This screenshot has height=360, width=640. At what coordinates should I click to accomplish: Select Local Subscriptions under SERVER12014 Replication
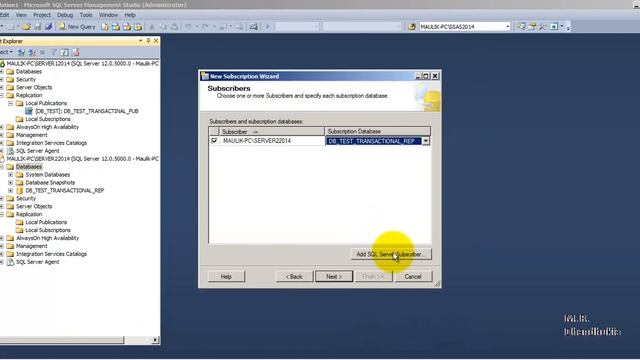coord(48,119)
